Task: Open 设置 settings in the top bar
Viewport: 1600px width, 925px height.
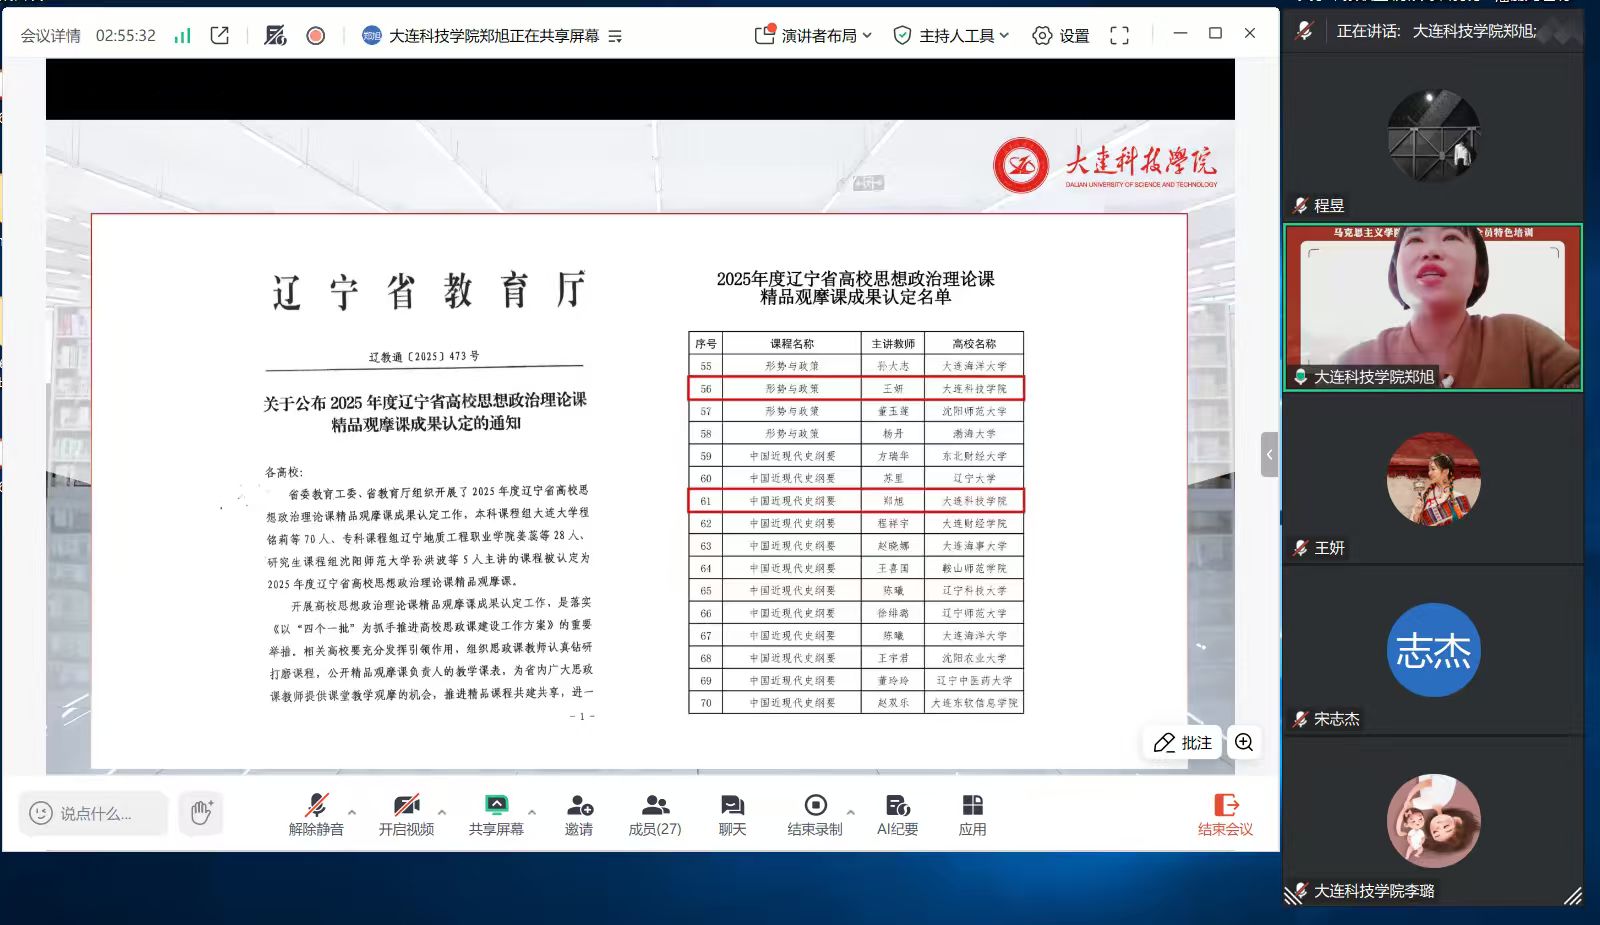Action: coord(1061,36)
